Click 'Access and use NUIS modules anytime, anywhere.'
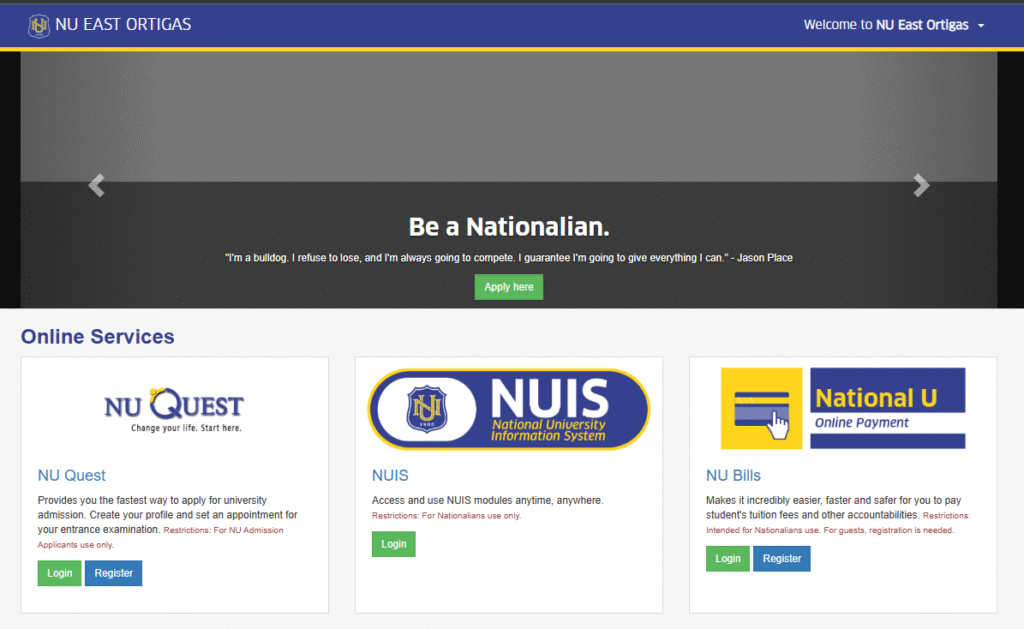The image size is (1024, 629). pyautogui.click(x=487, y=500)
